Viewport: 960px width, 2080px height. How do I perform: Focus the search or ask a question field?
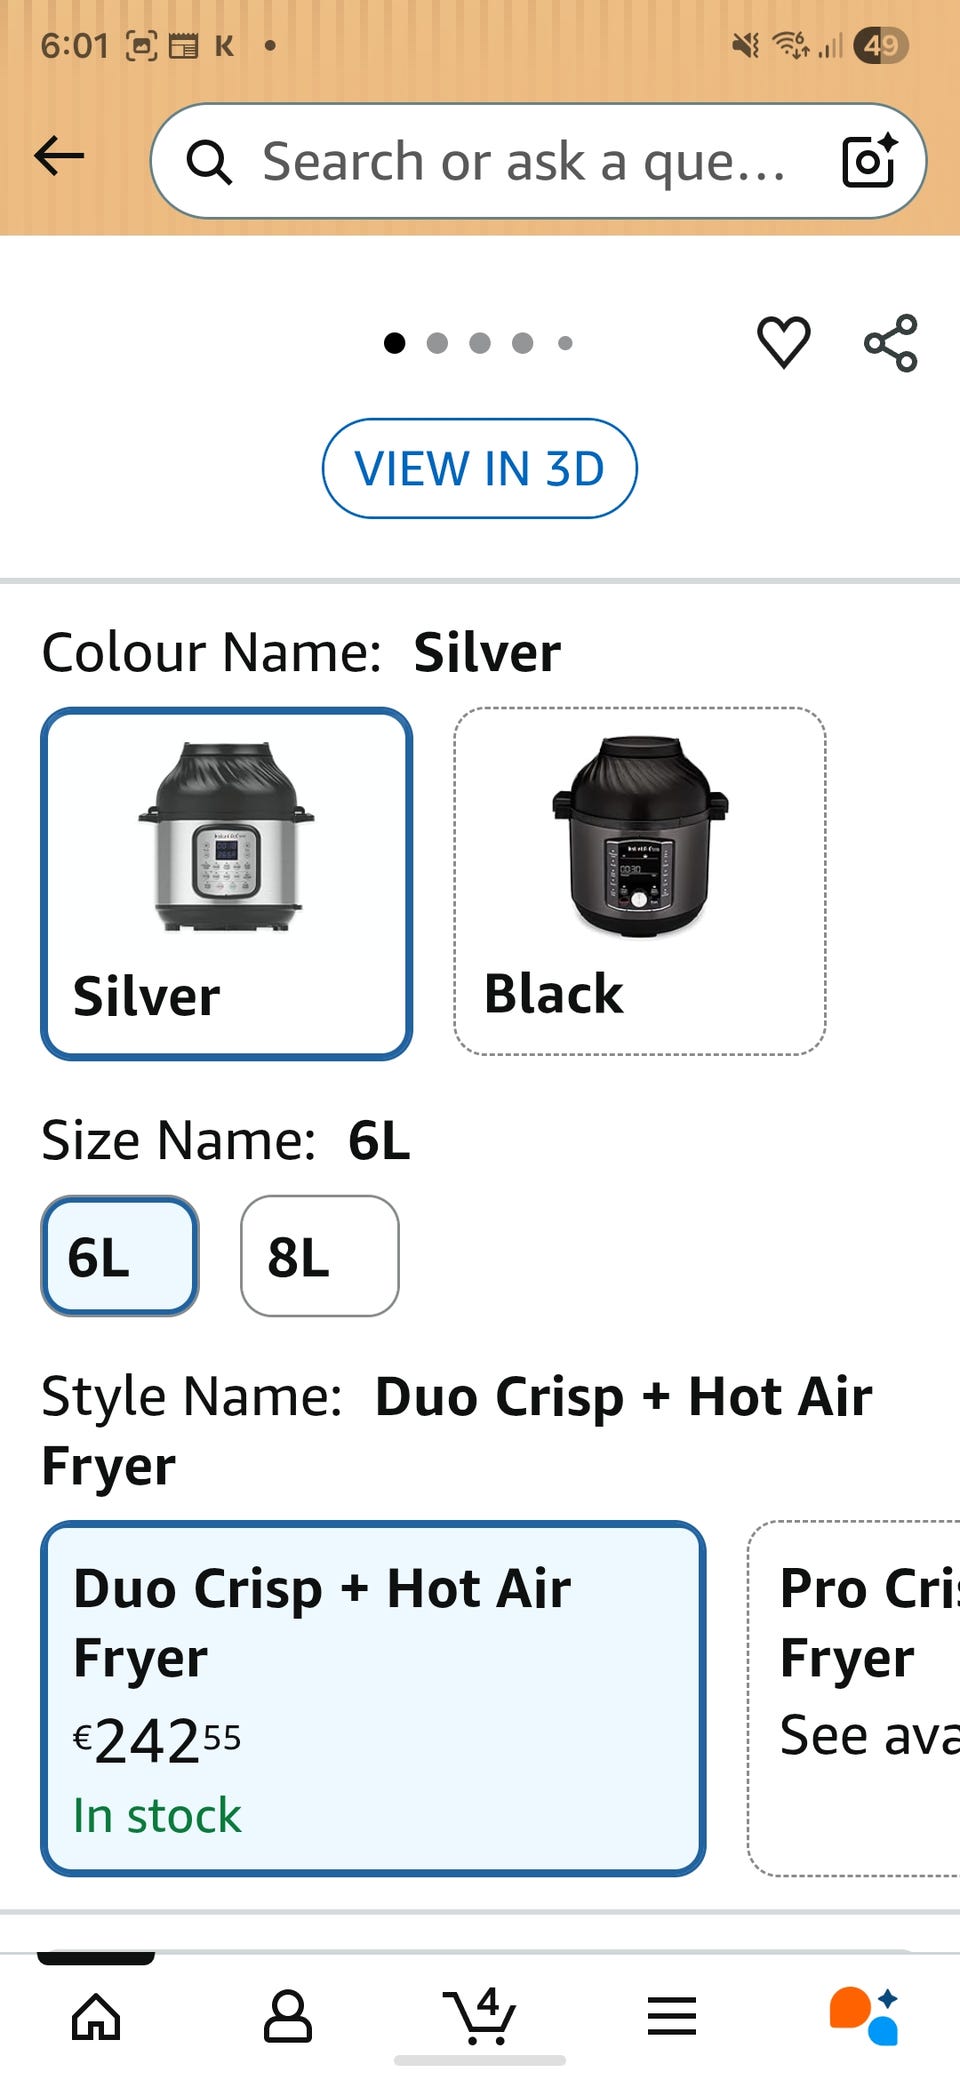click(x=525, y=162)
